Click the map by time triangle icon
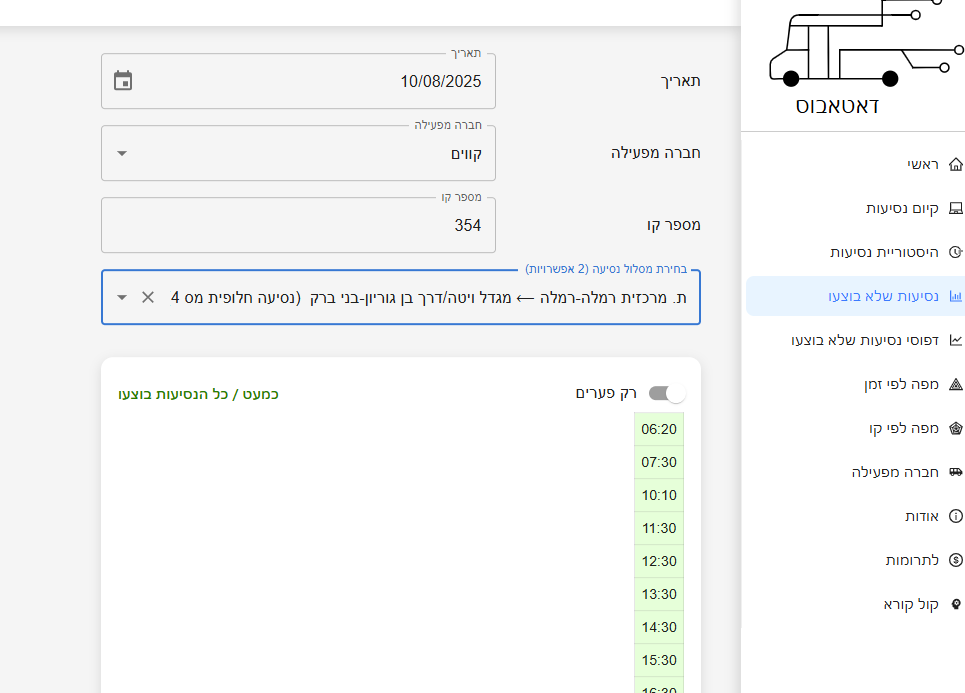This screenshot has width=965, height=693. pyautogui.click(x=955, y=384)
